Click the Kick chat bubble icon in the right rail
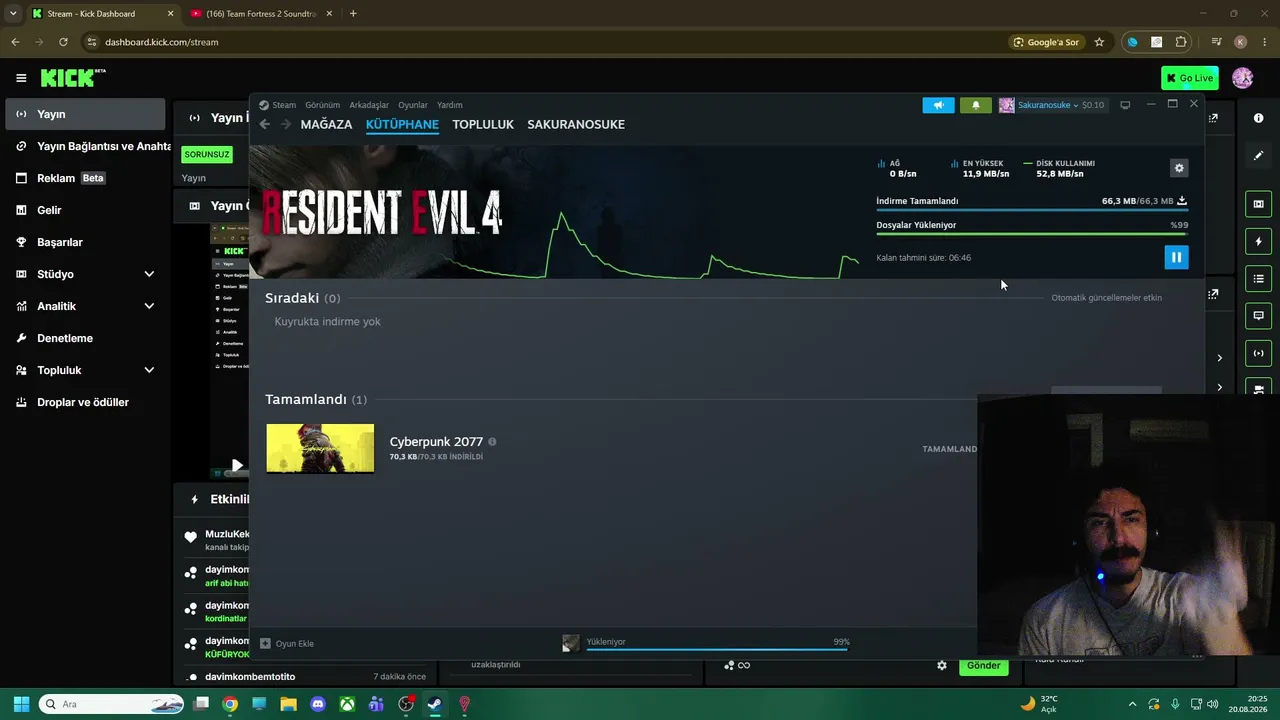Viewport: 1280px width, 720px height. point(1258,316)
